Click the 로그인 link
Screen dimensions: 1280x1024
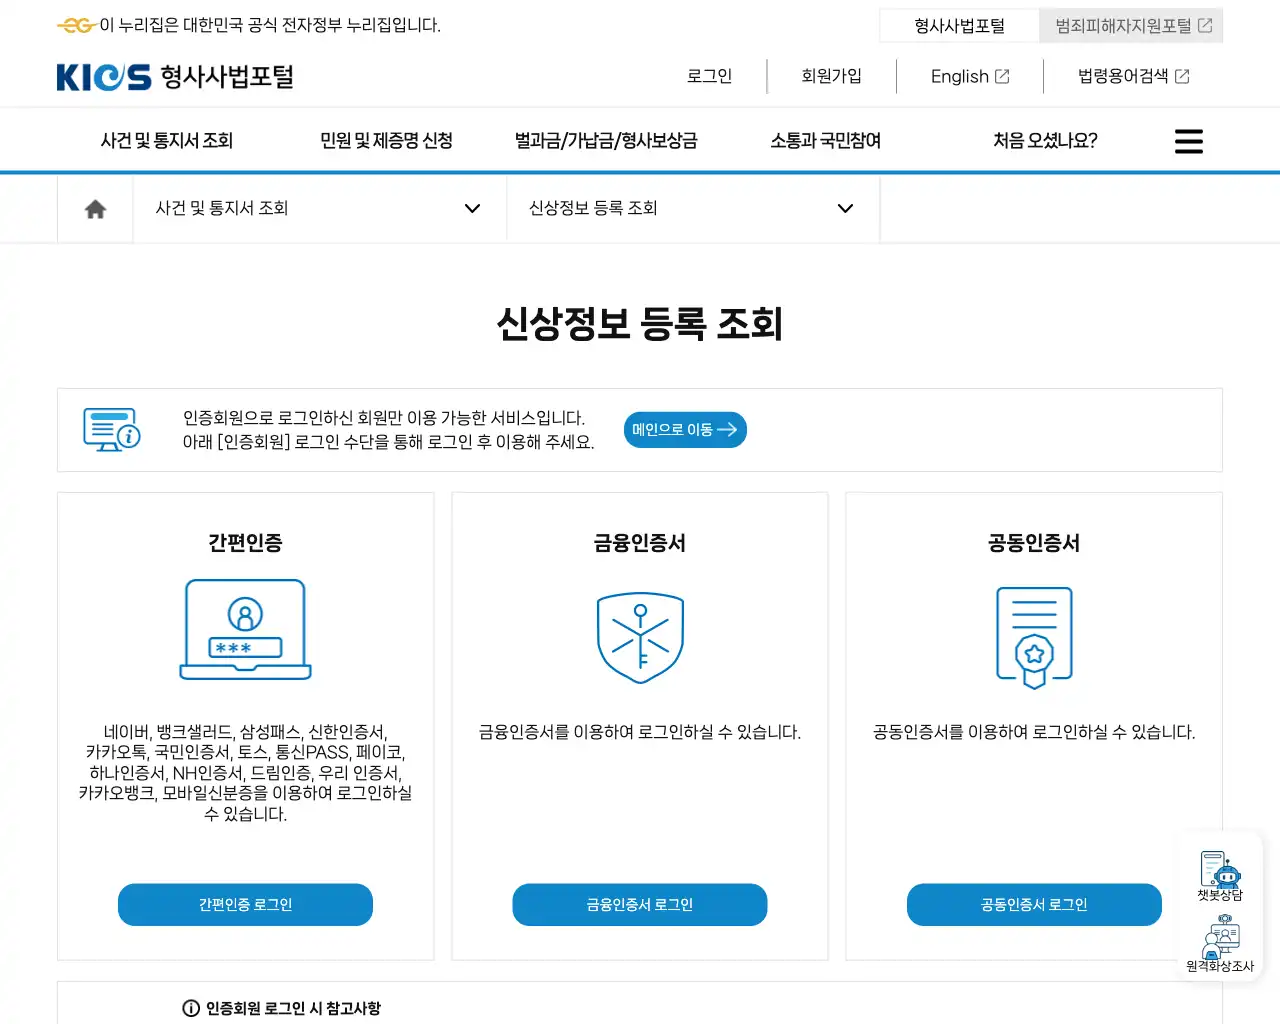[x=710, y=76]
